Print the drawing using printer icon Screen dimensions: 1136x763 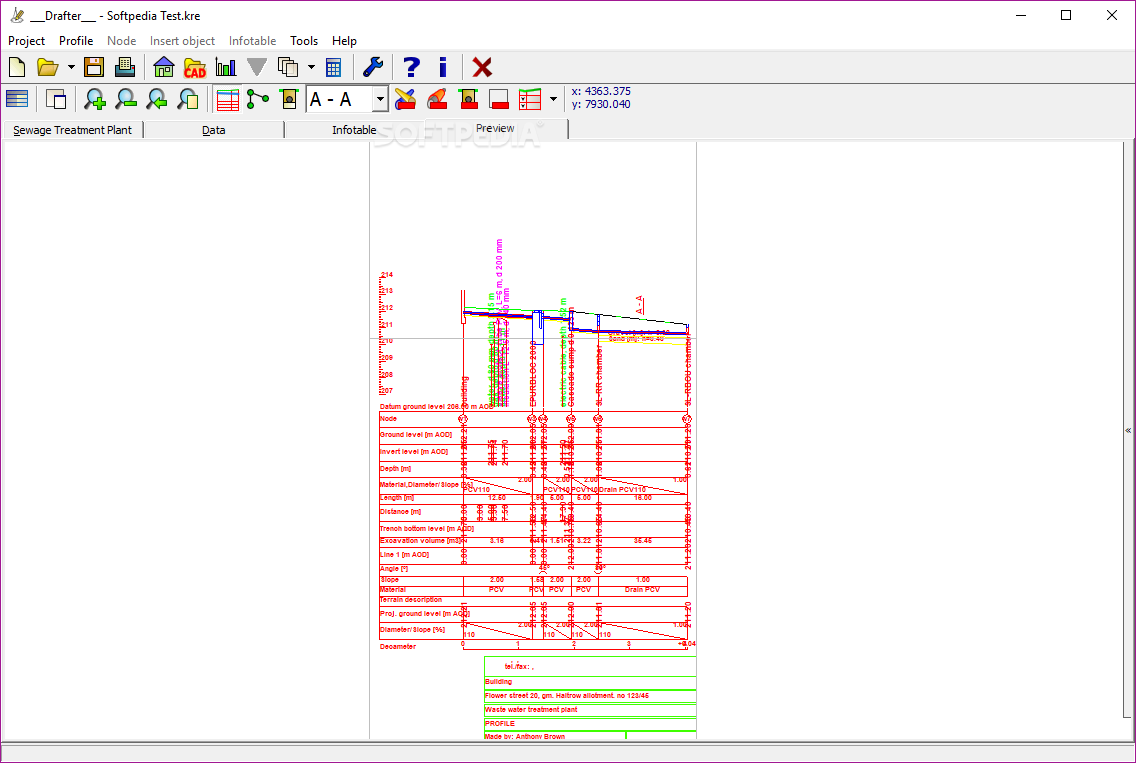pos(125,67)
